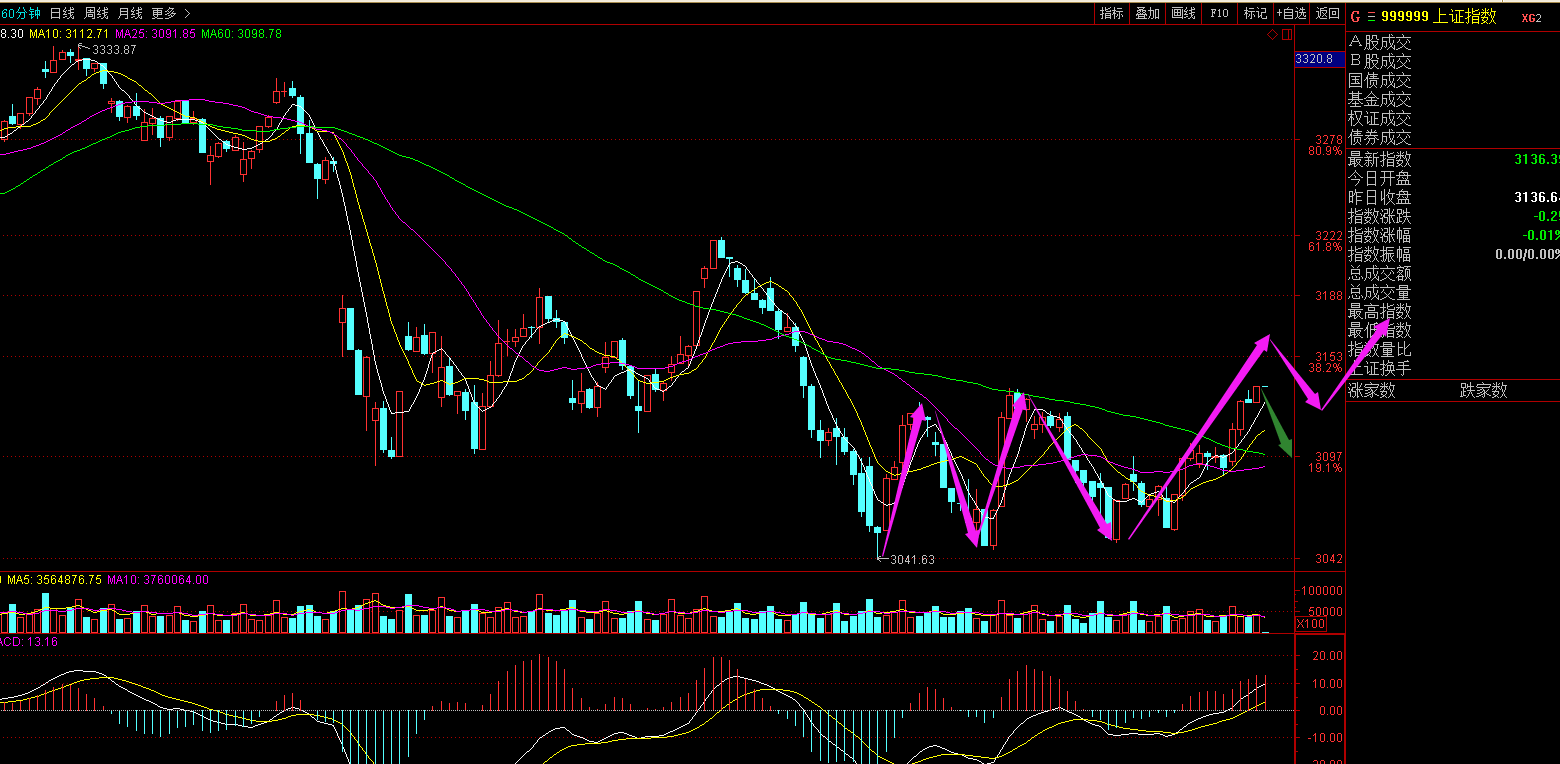Click the 昨日收盘 label

coord(1380,197)
